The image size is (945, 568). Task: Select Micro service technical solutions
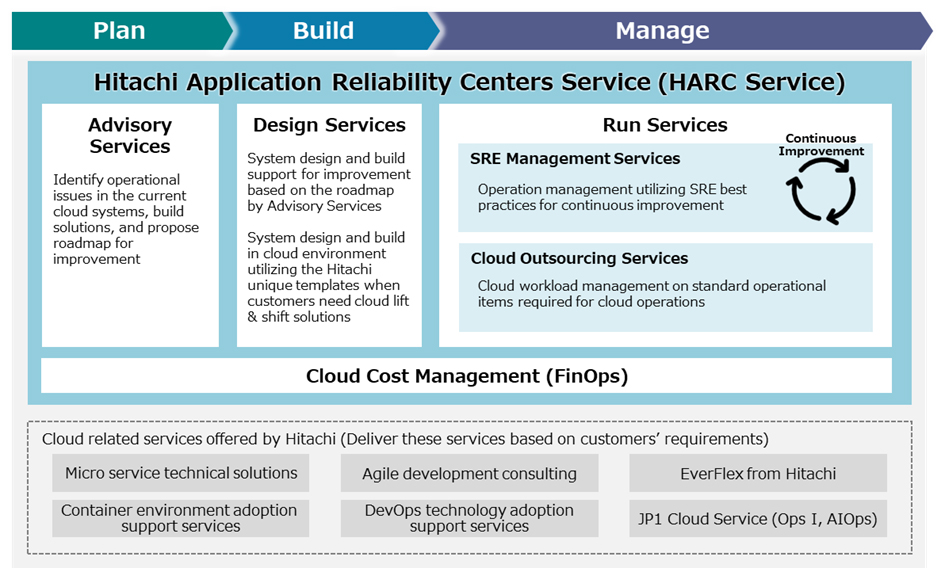[x=181, y=473]
